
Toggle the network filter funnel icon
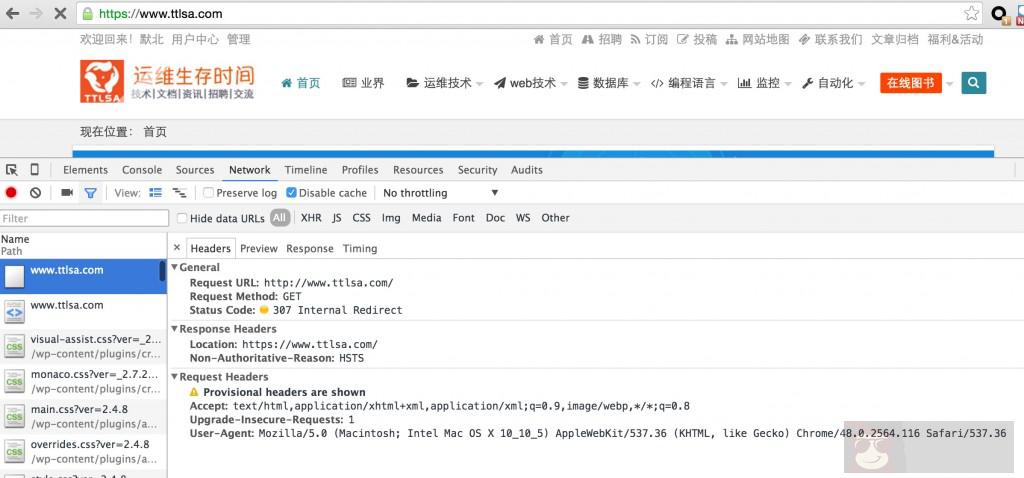(90, 193)
